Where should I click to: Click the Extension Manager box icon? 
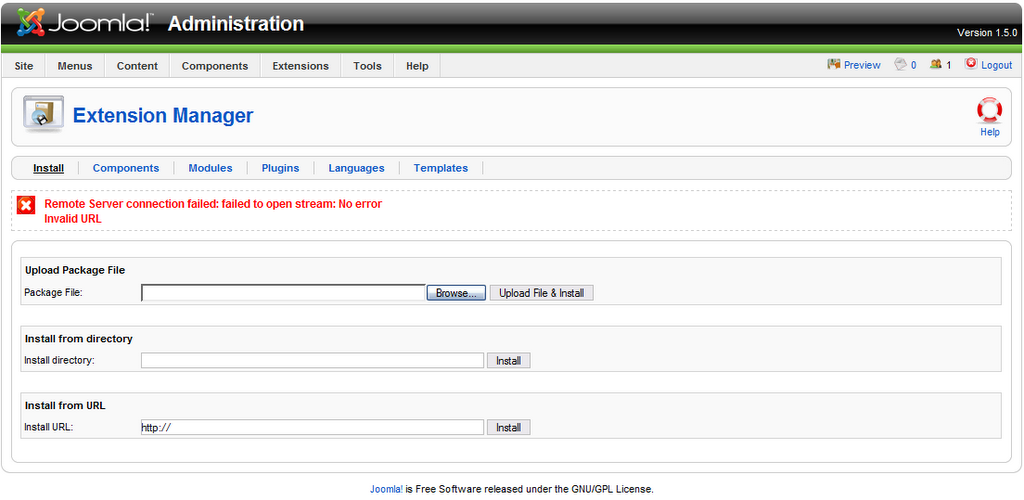tap(44, 114)
